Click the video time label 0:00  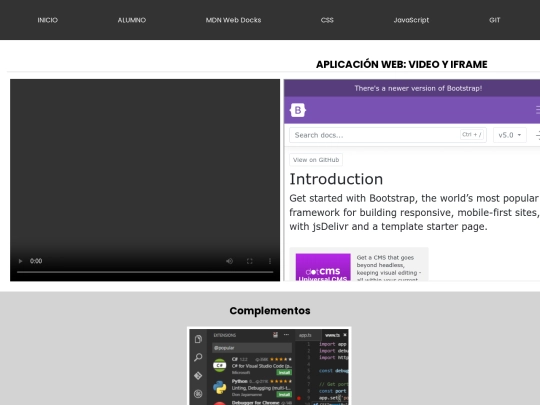36,261
